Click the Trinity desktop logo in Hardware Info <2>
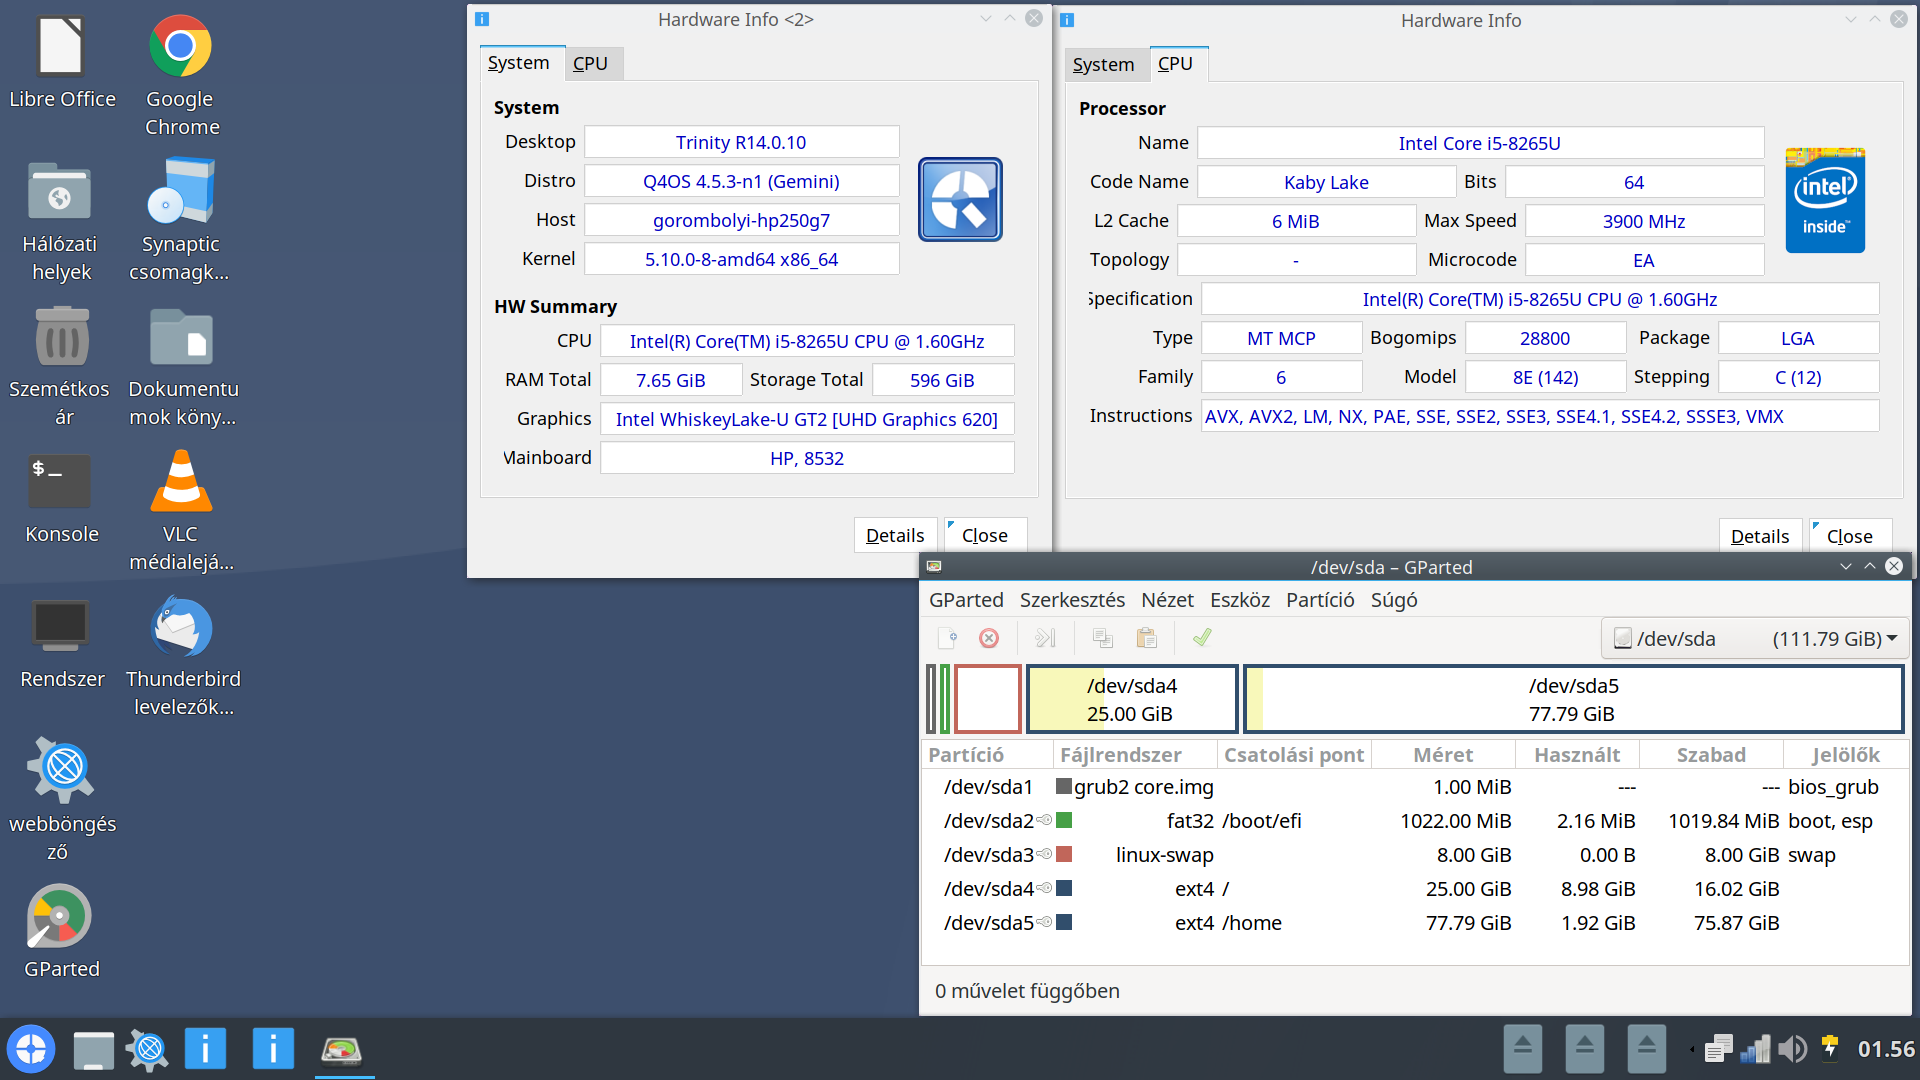Image resolution: width=1920 pixels, height=1080 pixels. pyautogui.click(x=960, y=199)
